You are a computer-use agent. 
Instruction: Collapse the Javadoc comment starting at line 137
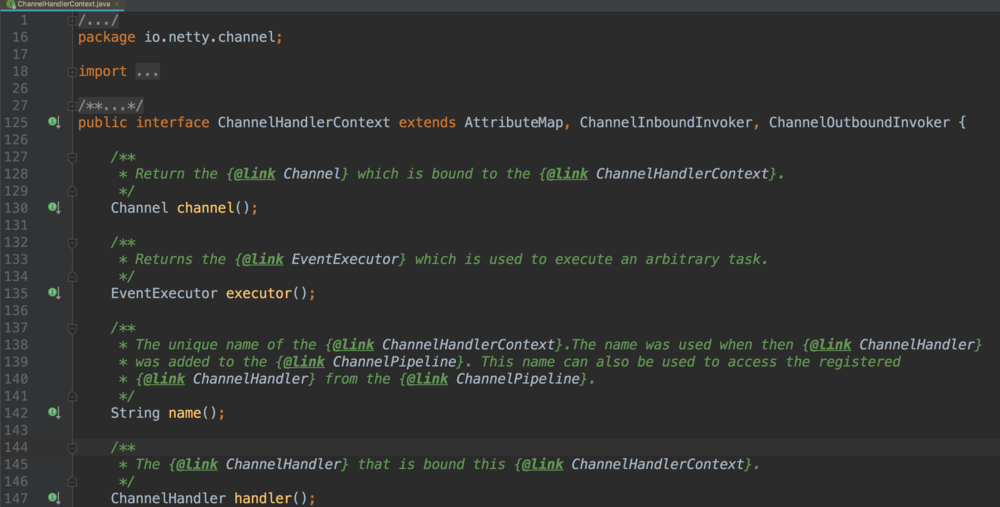click(72, 328)
